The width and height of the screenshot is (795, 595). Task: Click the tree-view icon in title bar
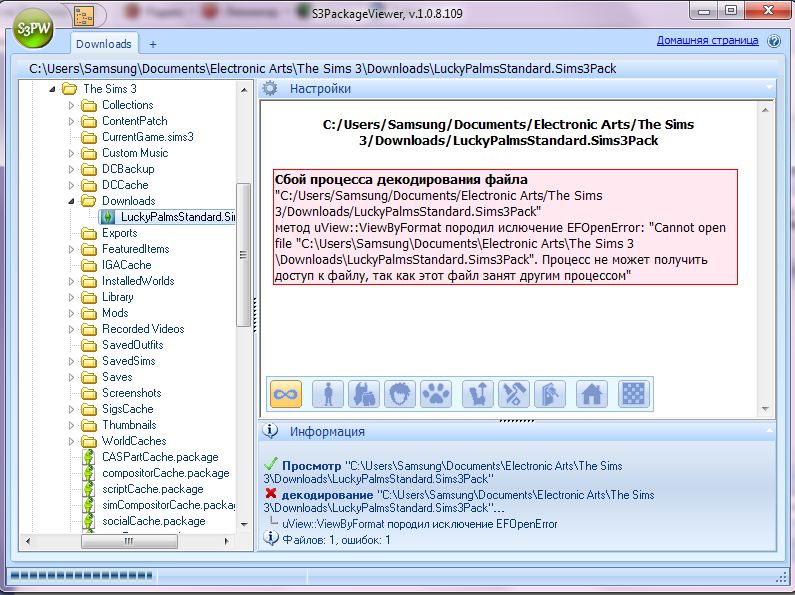(x=84, y=15)
